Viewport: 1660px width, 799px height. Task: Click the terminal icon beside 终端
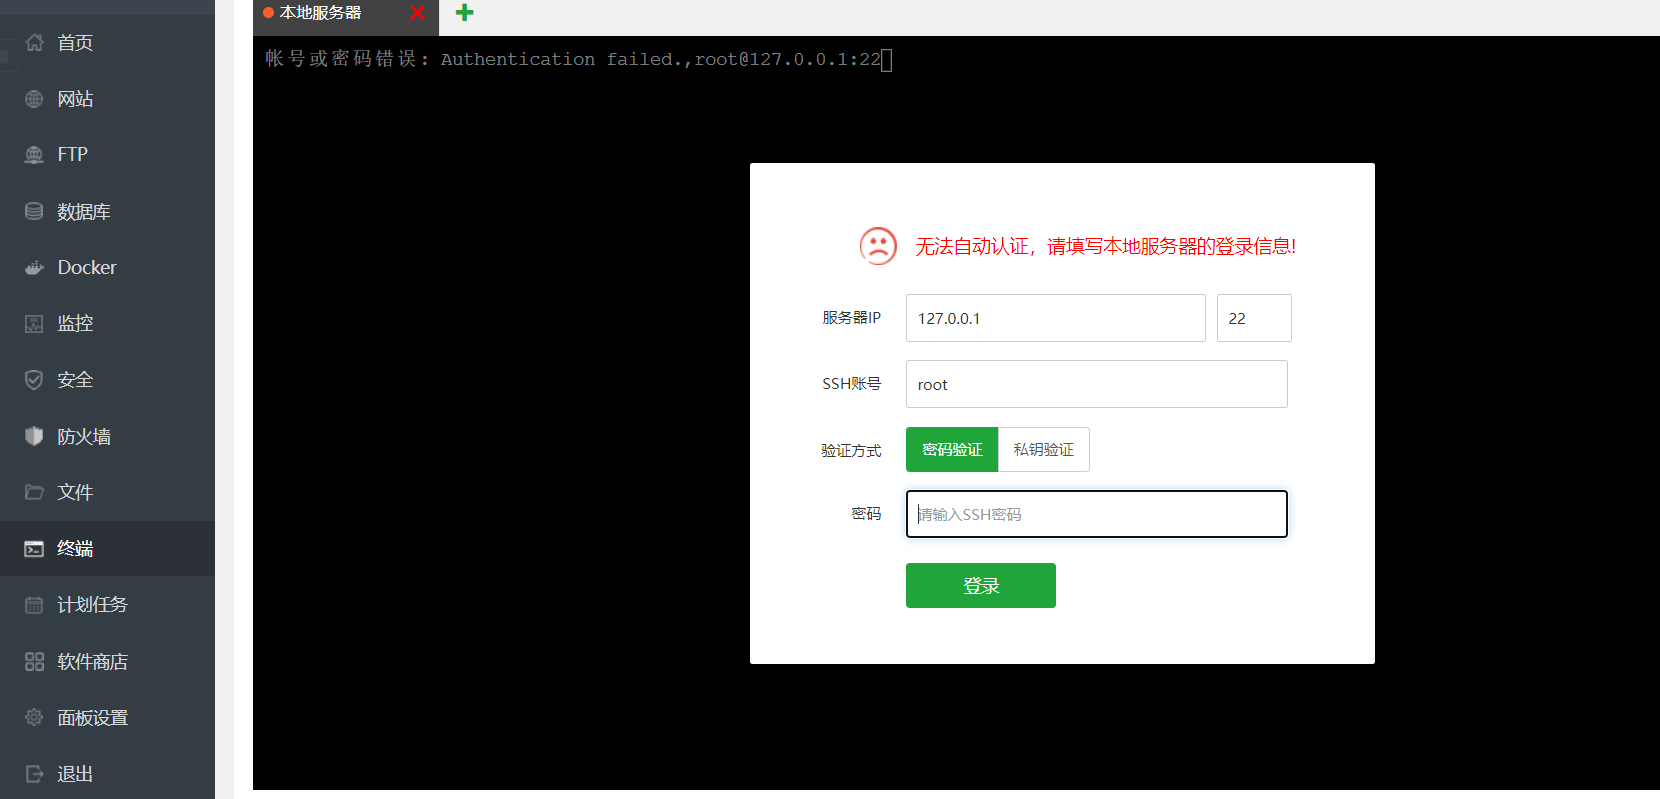point(34,548)
